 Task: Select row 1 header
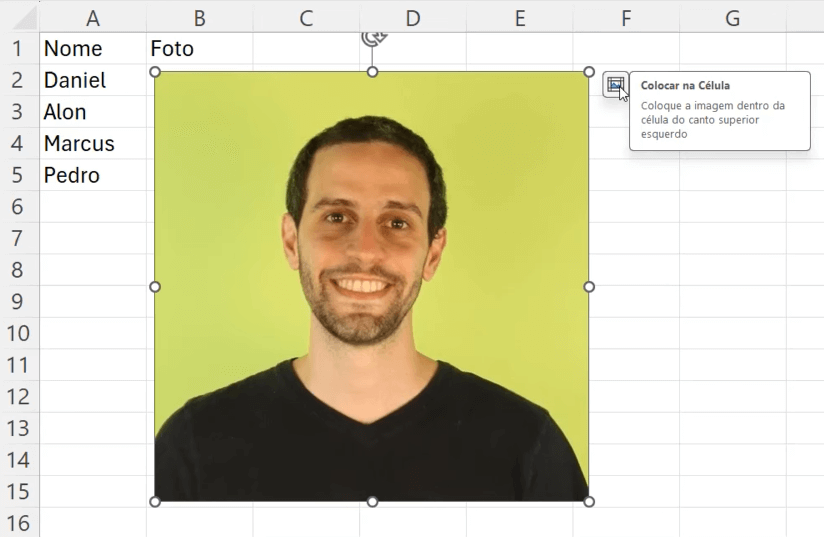(19, 48)
